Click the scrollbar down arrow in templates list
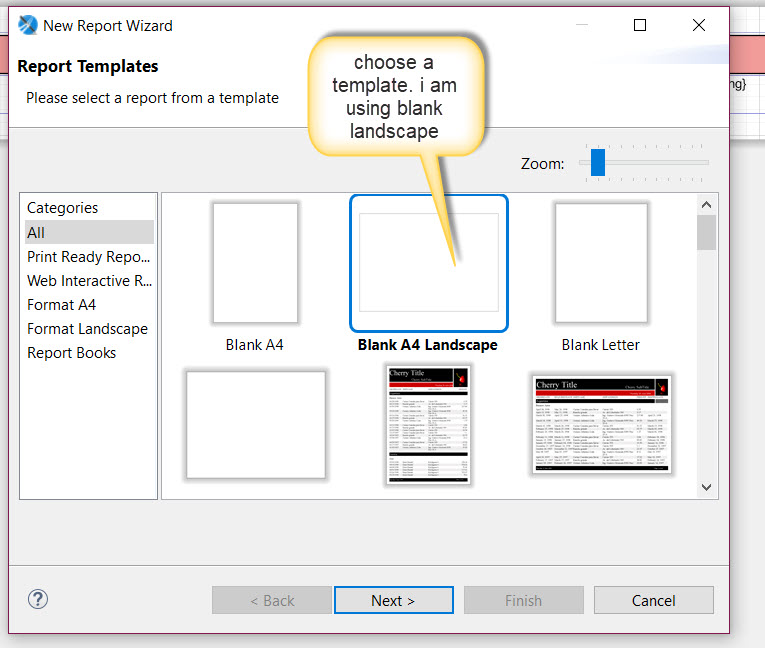 click(x=707, y=487)
